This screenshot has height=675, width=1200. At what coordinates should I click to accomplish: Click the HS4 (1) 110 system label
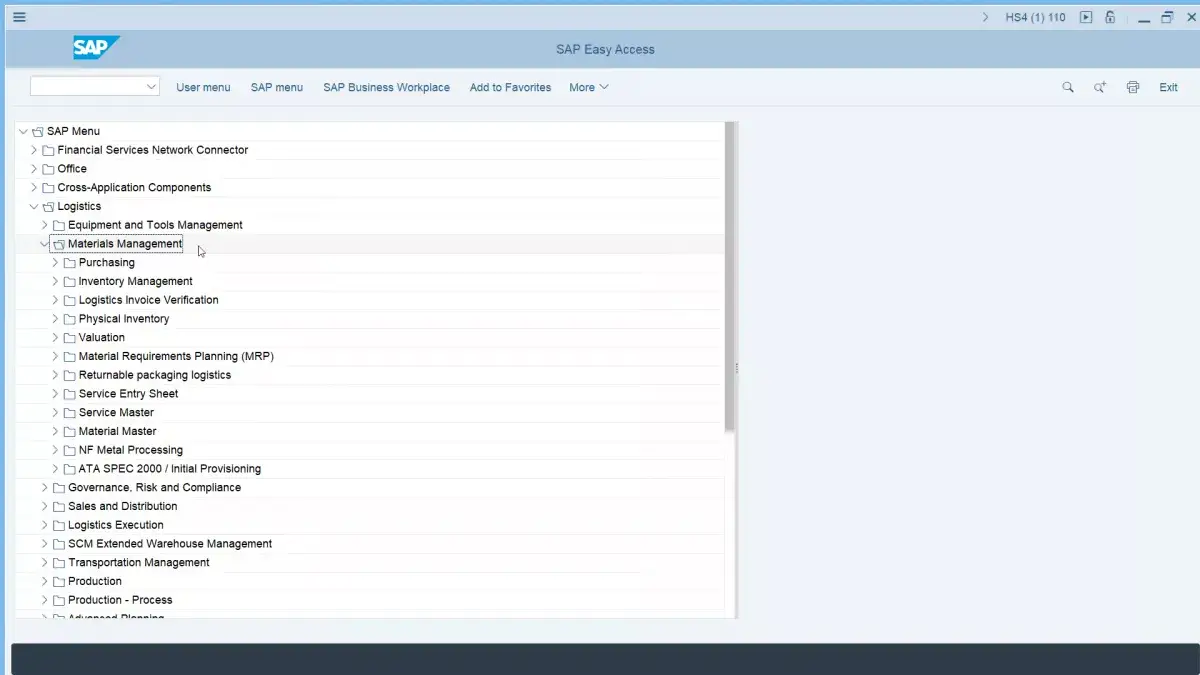point(1036,17)
